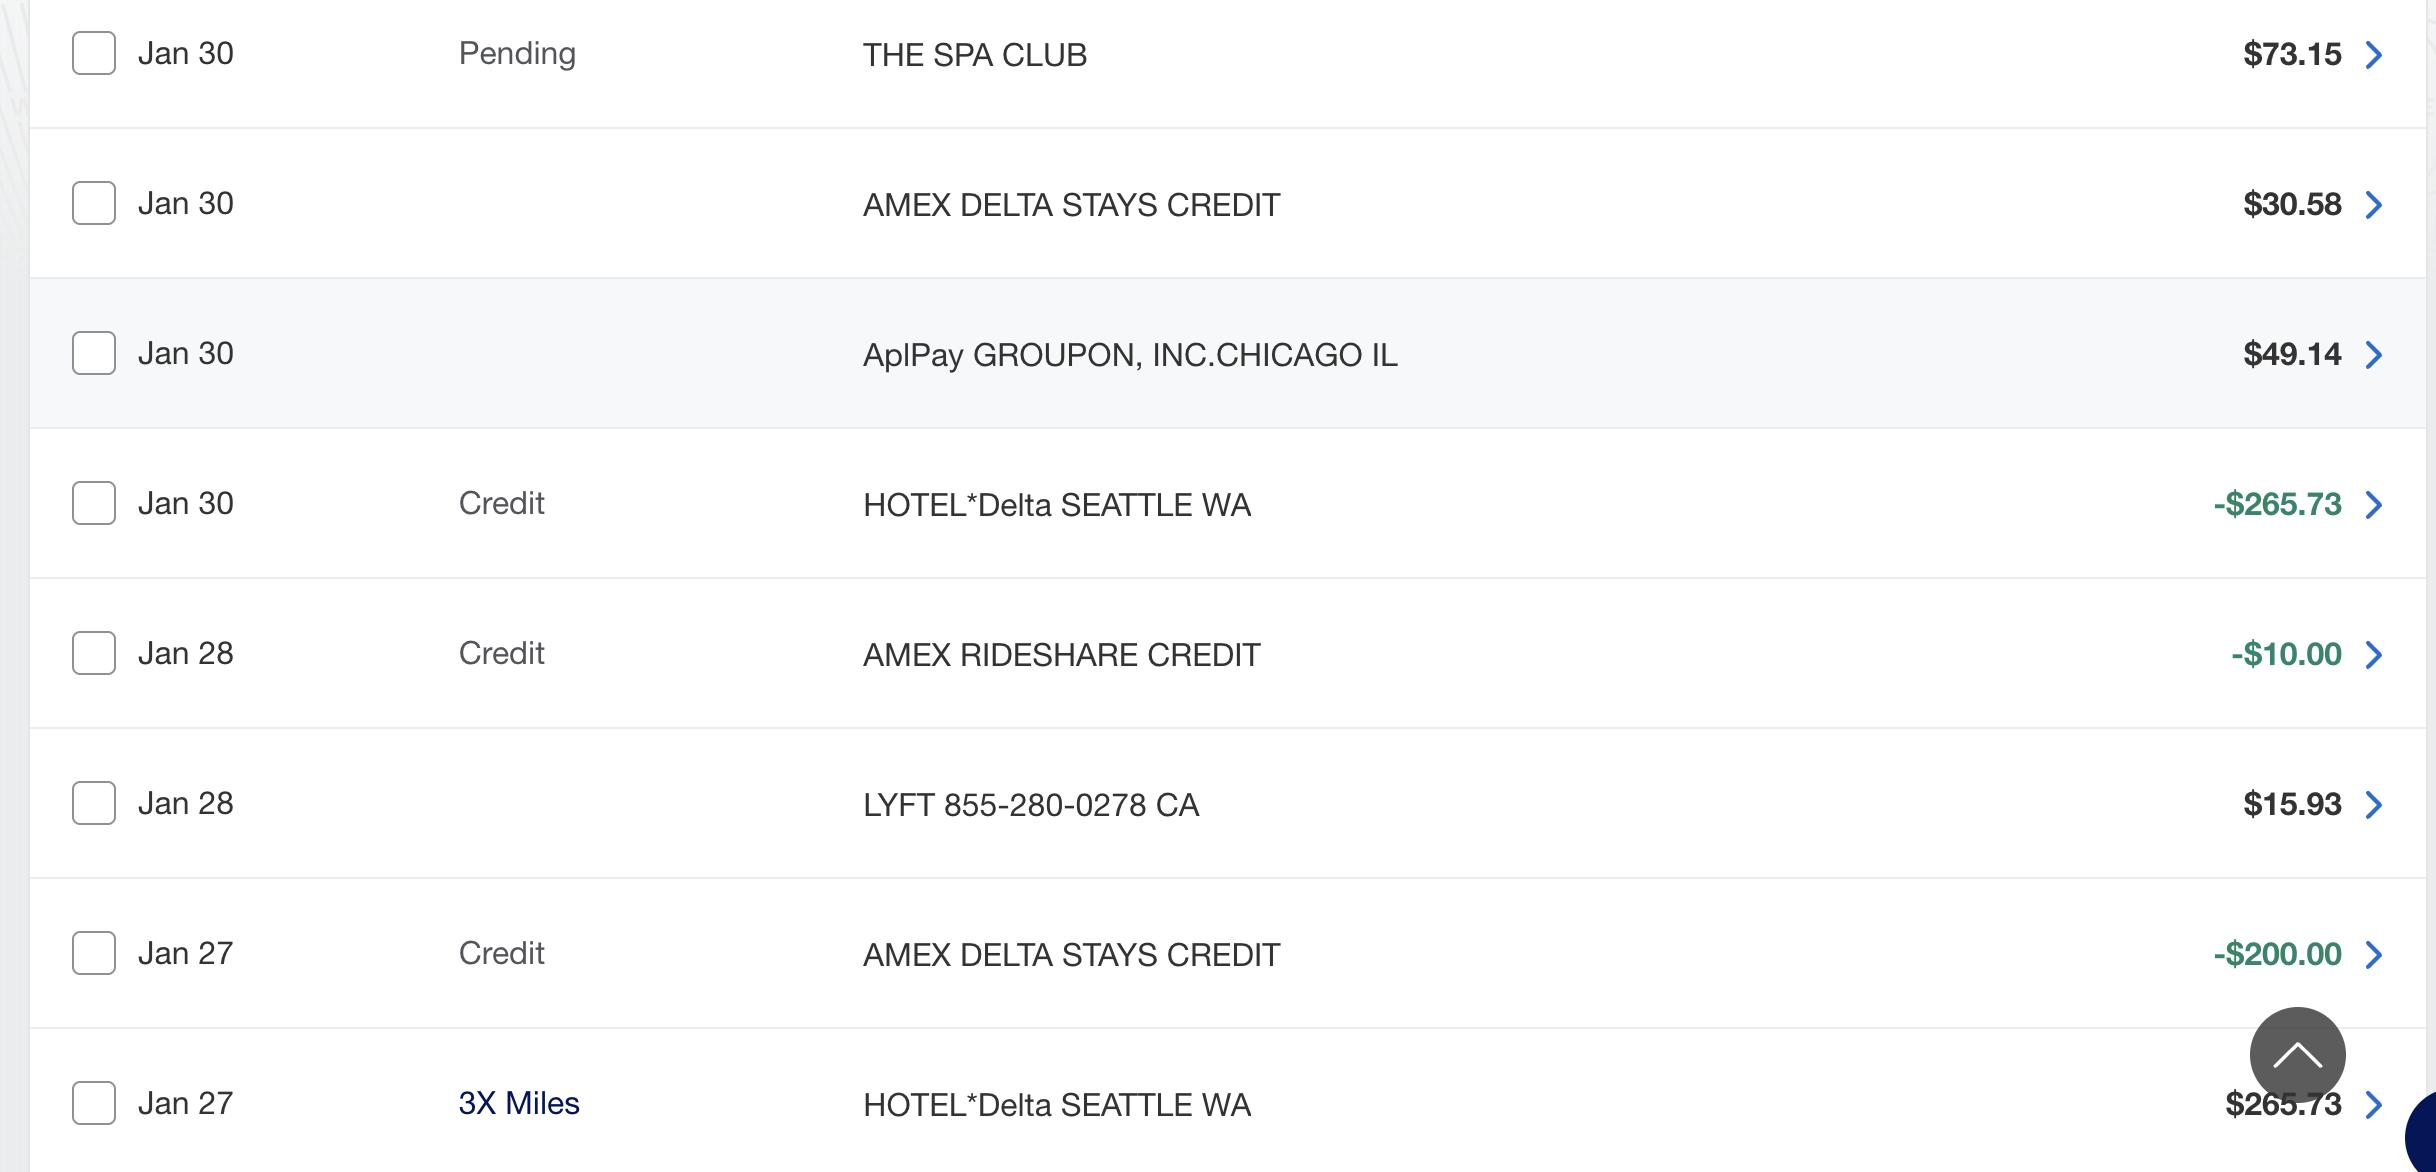2436x1172 pixels.
Task: Open the AplPay GROUPON, INC. transaction
Action: click(1130, 355)
